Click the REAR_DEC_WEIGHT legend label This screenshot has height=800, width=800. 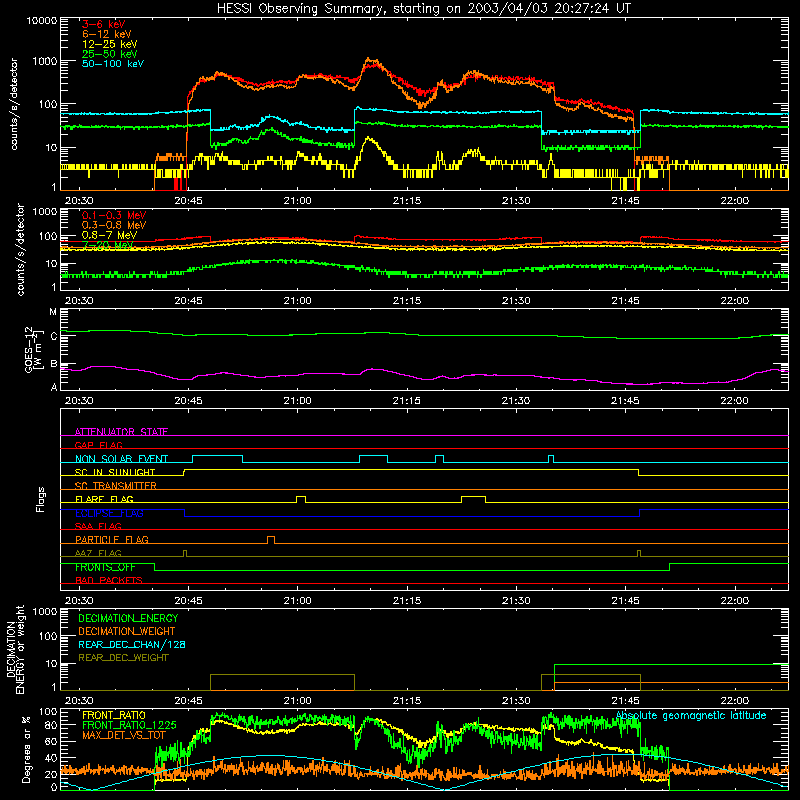(123, 658)
